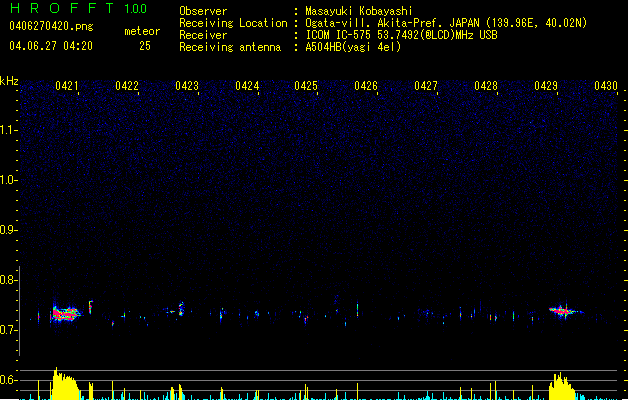Click the 'meteor' label
The height and width of the screenshot is (400, 629).
point(142,31)
